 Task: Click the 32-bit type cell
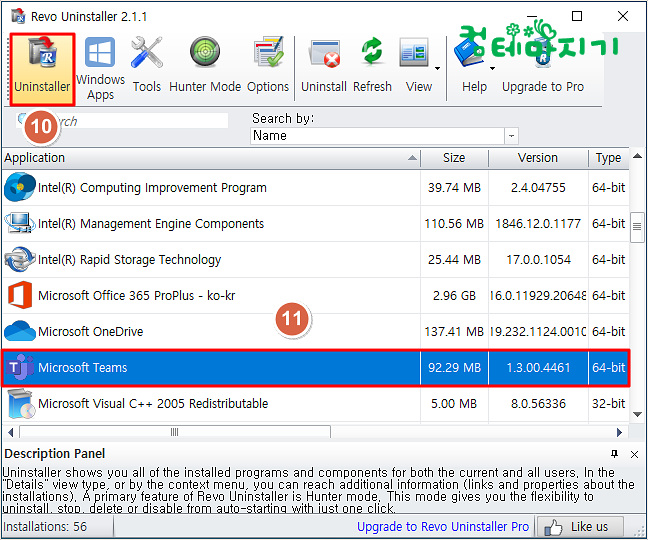(x=608, y=403)
